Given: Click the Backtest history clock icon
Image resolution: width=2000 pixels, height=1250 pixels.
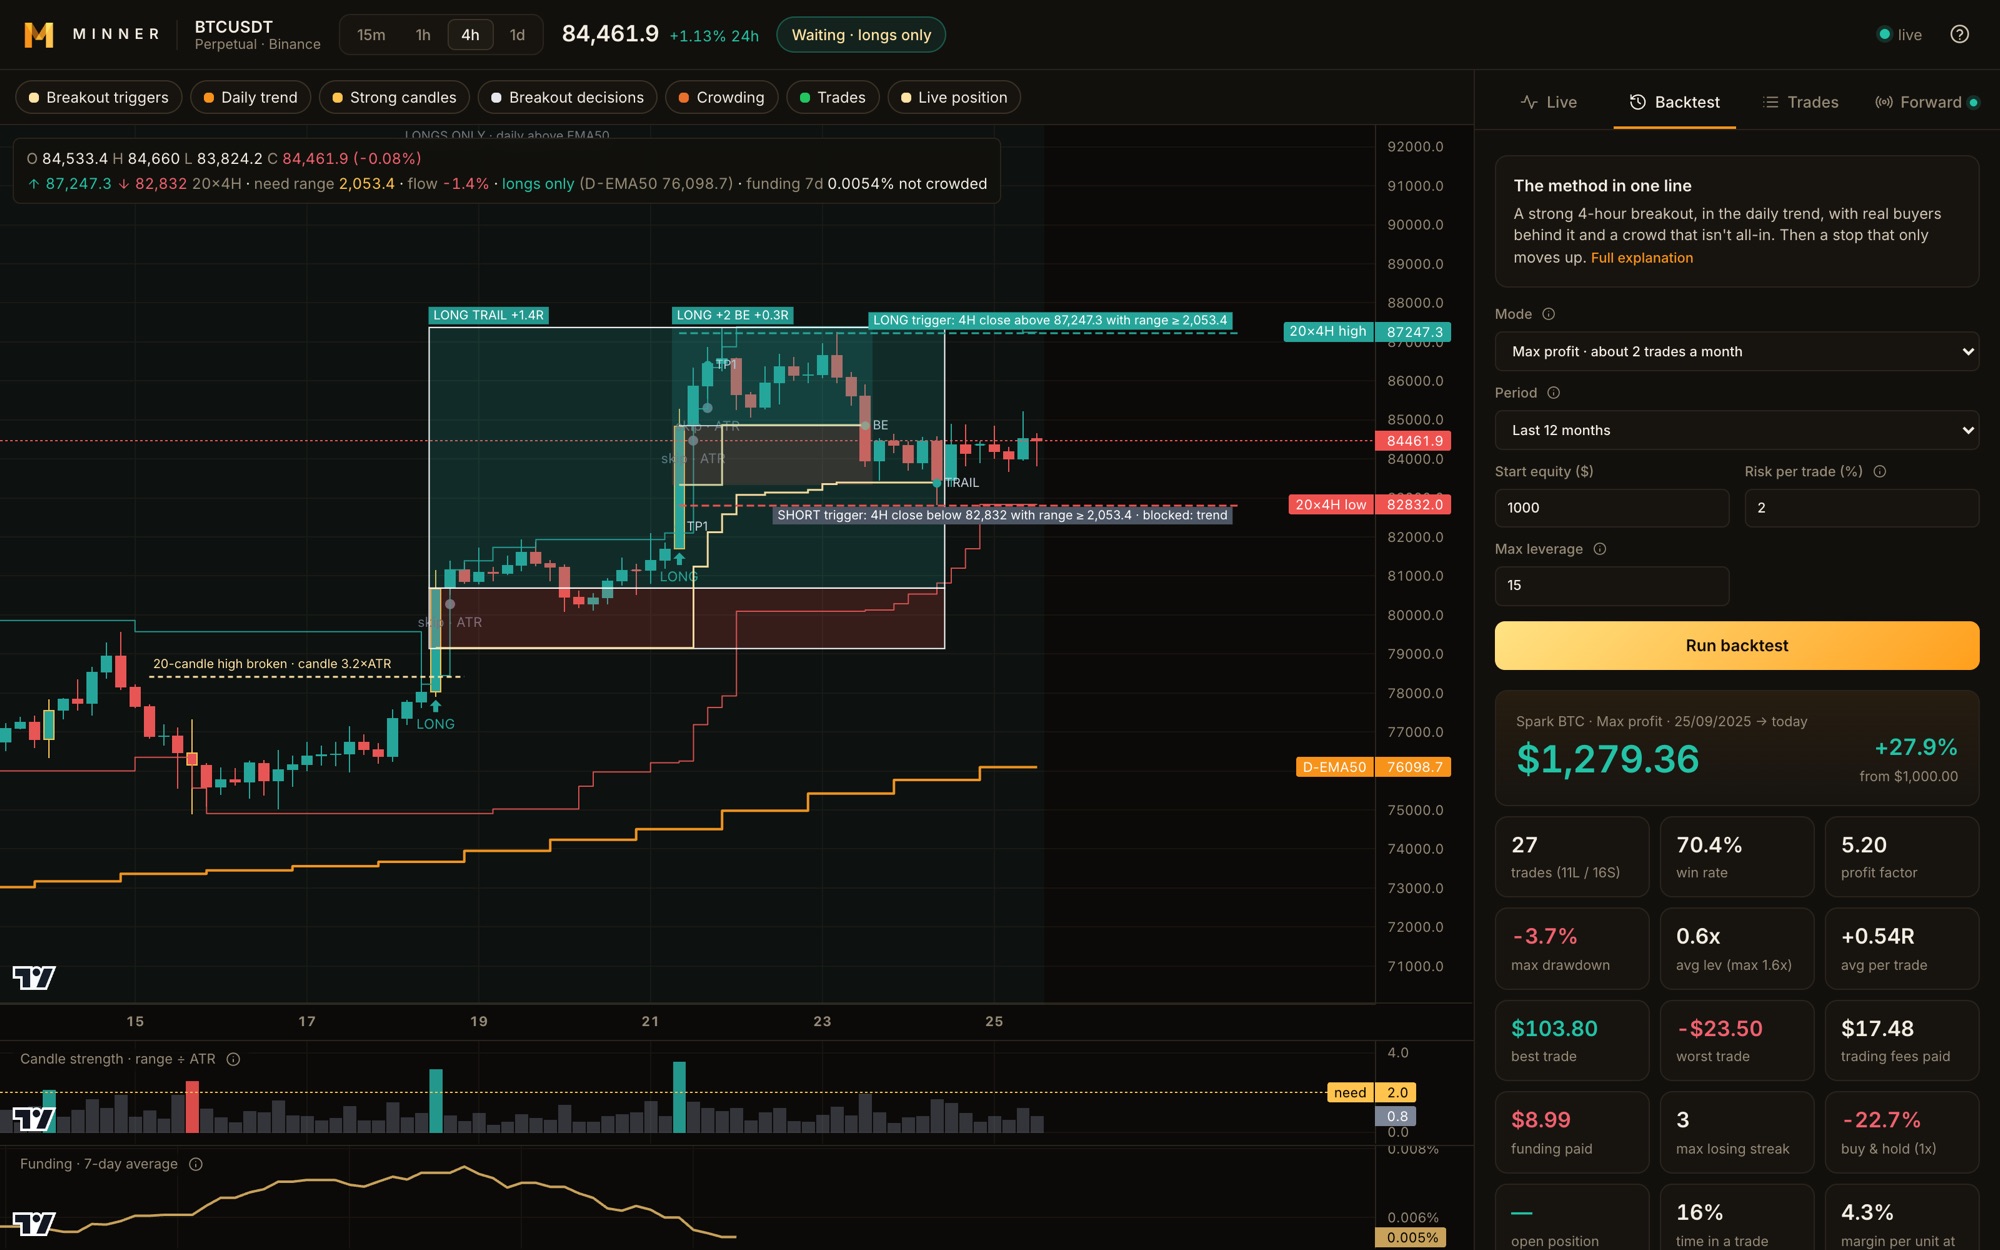Looking at the screenshot, I should click(1638, 102).
